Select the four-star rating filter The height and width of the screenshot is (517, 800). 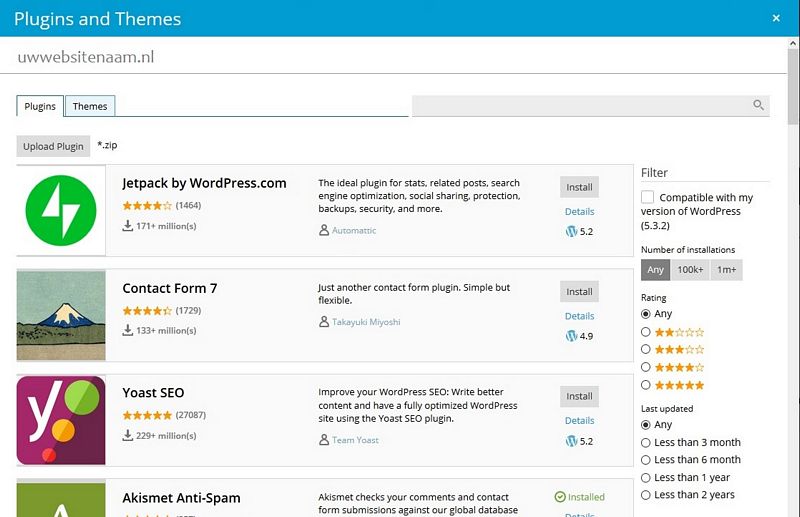tap(645, 367)
